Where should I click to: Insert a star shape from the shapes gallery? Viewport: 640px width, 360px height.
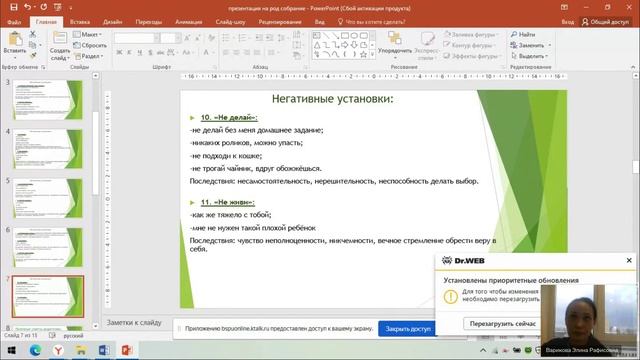click(x=363, y=54)
